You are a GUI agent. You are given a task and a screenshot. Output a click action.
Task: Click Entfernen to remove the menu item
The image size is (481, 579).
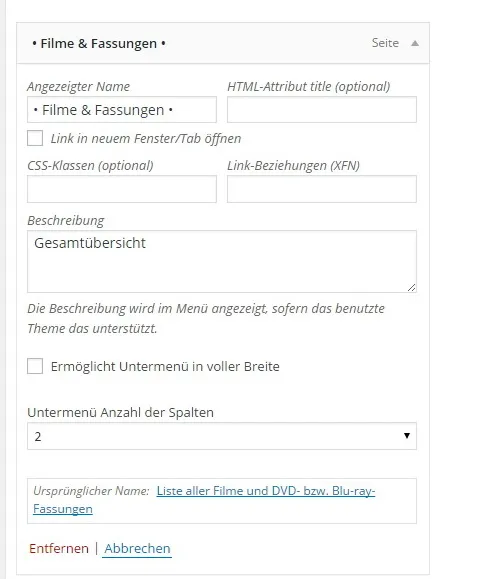(59, 548)
